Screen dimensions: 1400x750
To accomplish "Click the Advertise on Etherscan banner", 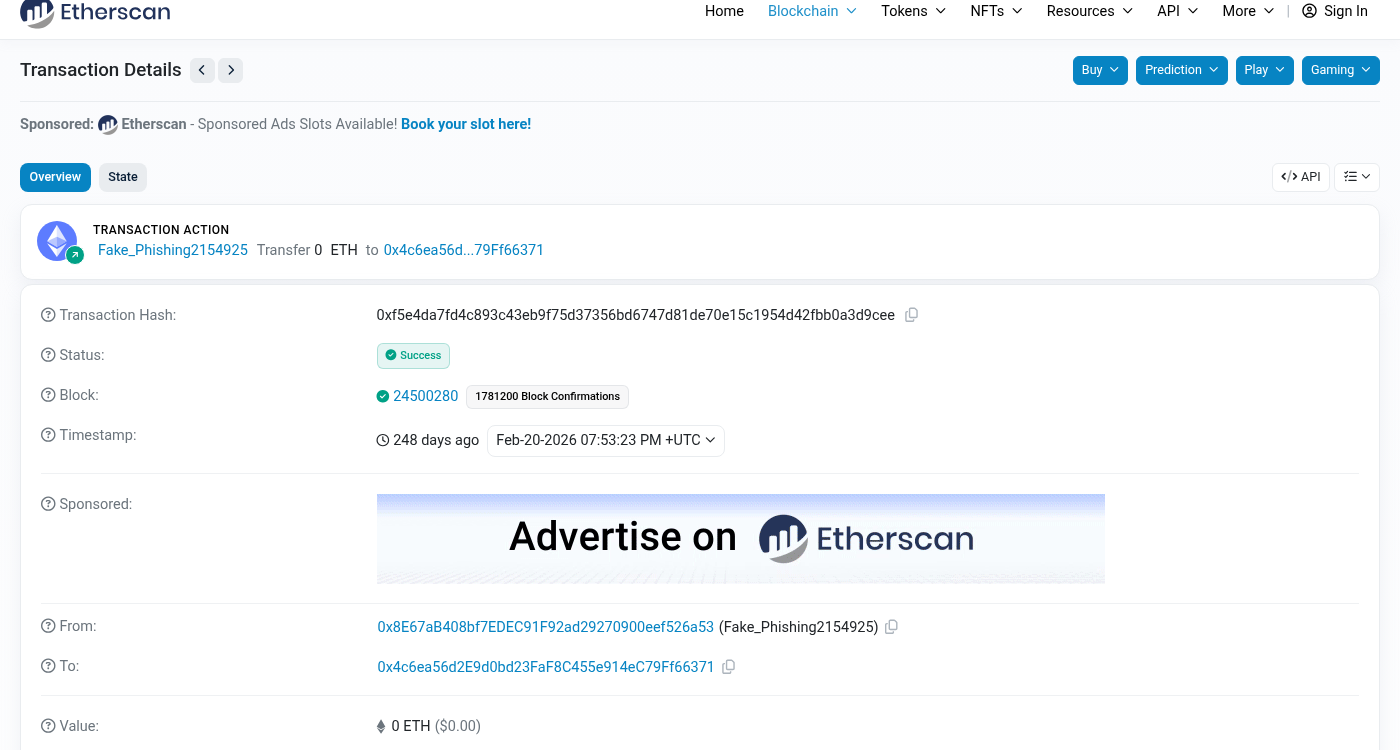I will [x=741, y=539].
